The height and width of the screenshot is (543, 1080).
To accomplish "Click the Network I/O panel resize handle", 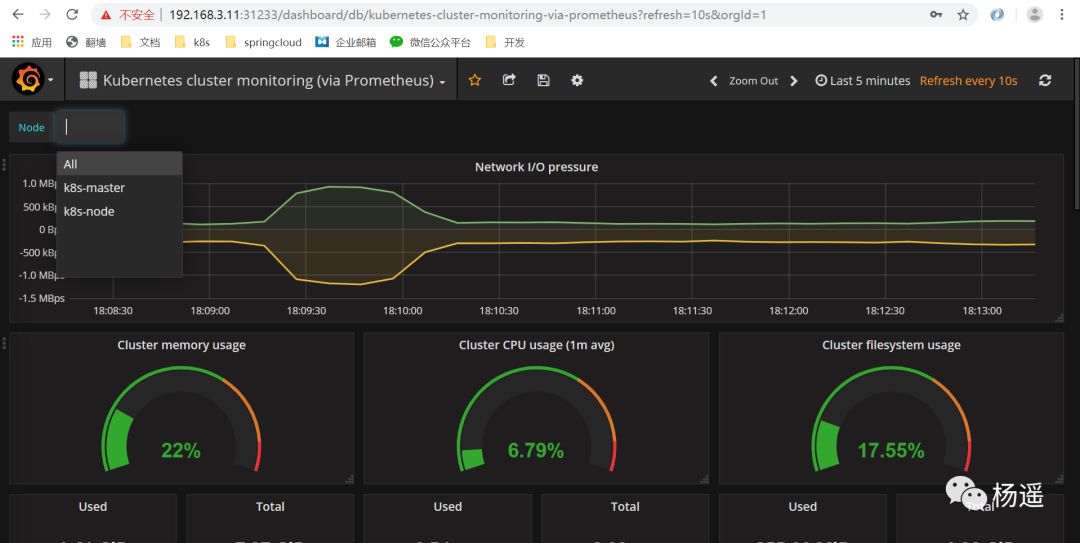I will (1059, 318).
